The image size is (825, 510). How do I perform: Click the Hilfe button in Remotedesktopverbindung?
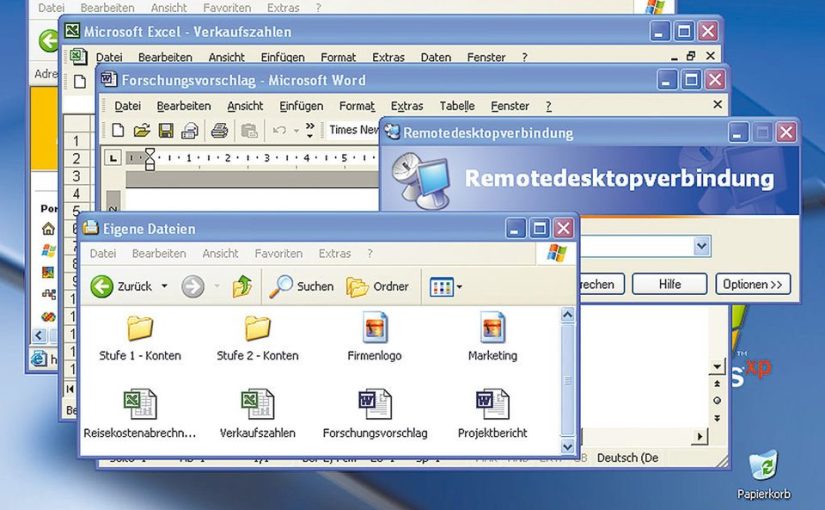(x=670, y=284)
